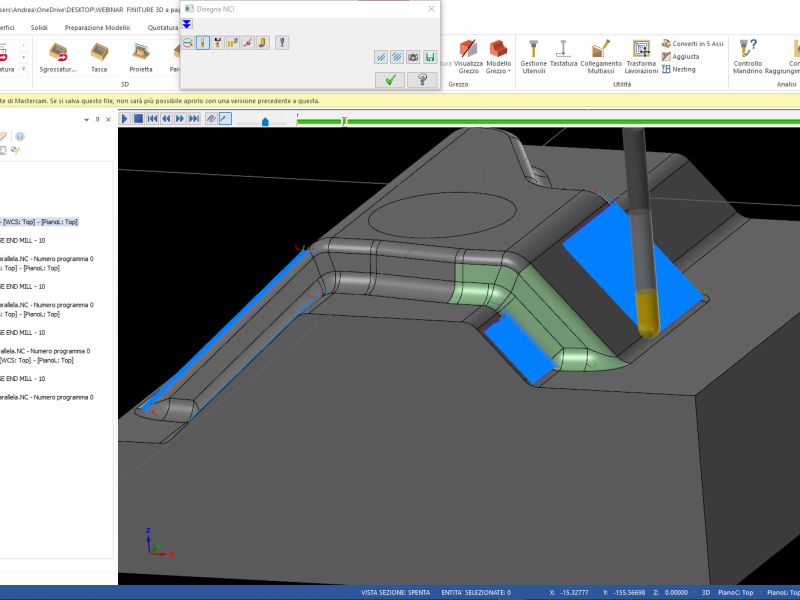This screenshot has width=800, height=600.
Task: Switch to the Quotatura ribbon tab
Action: pos(163,28)
